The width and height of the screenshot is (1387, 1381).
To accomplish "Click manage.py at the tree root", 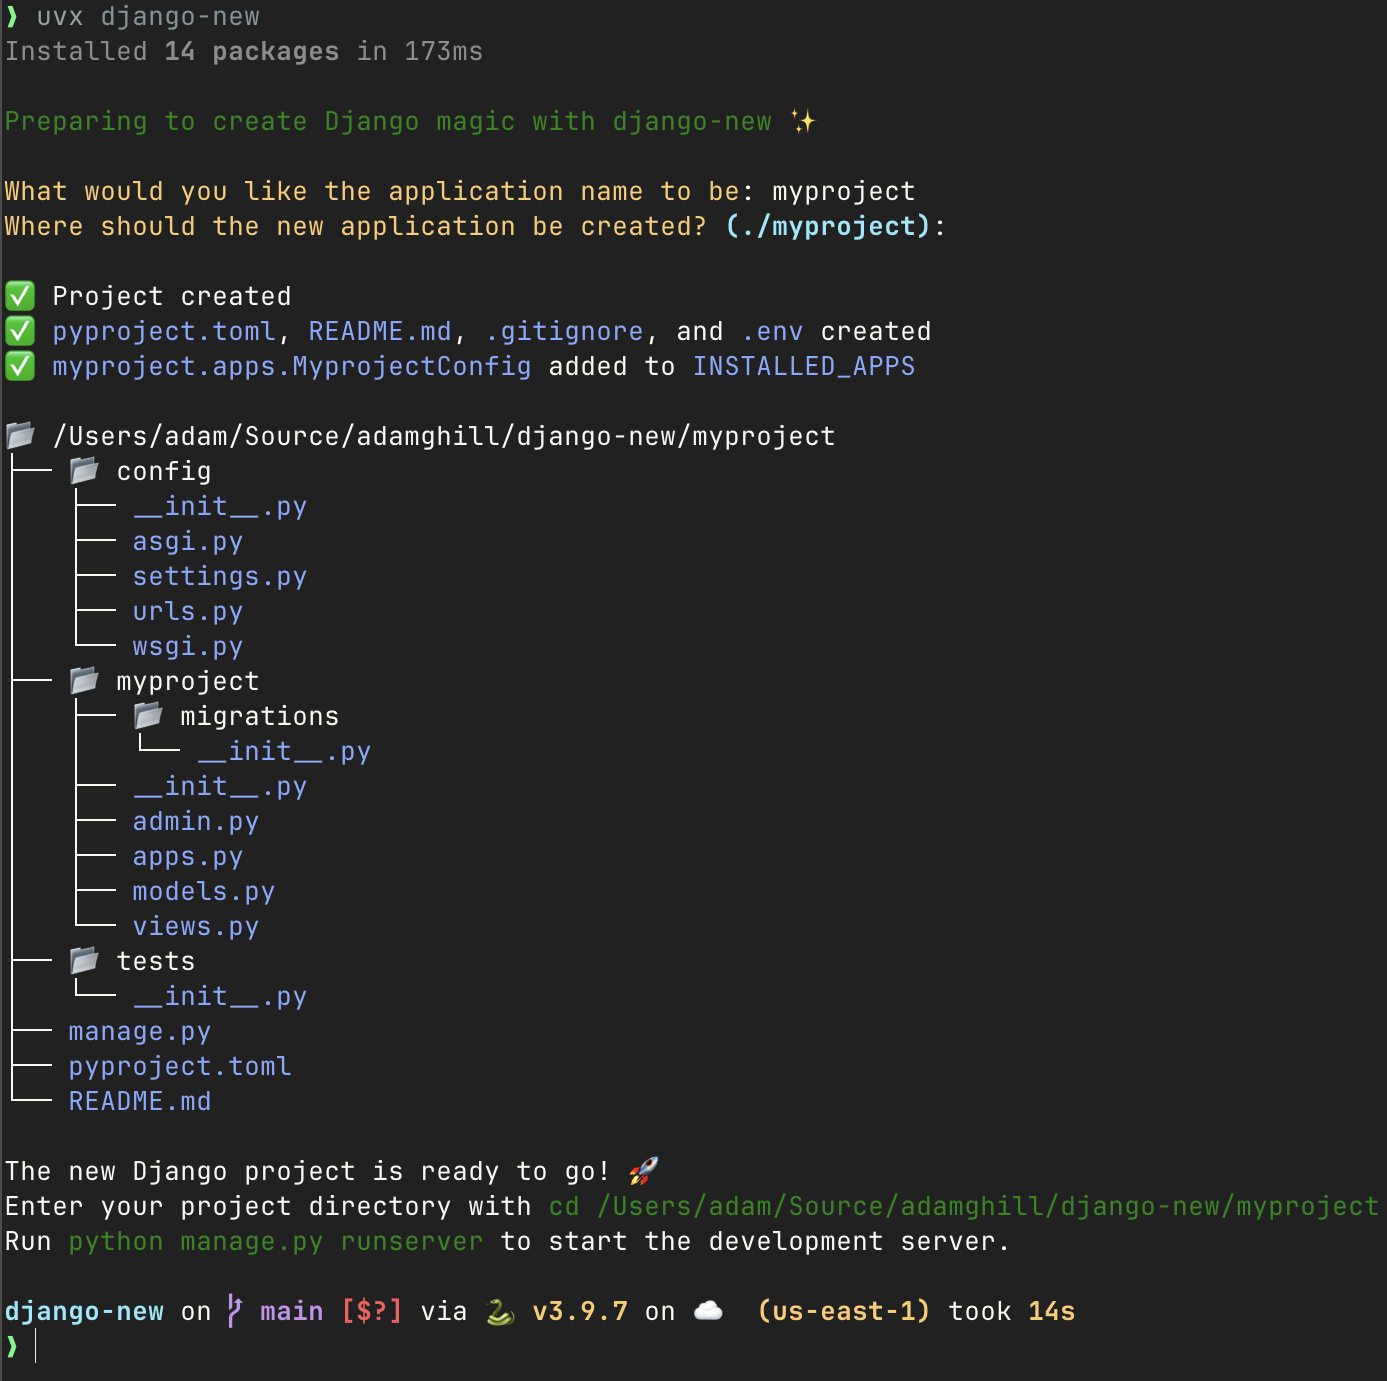I will click(x=139, y=1032).
